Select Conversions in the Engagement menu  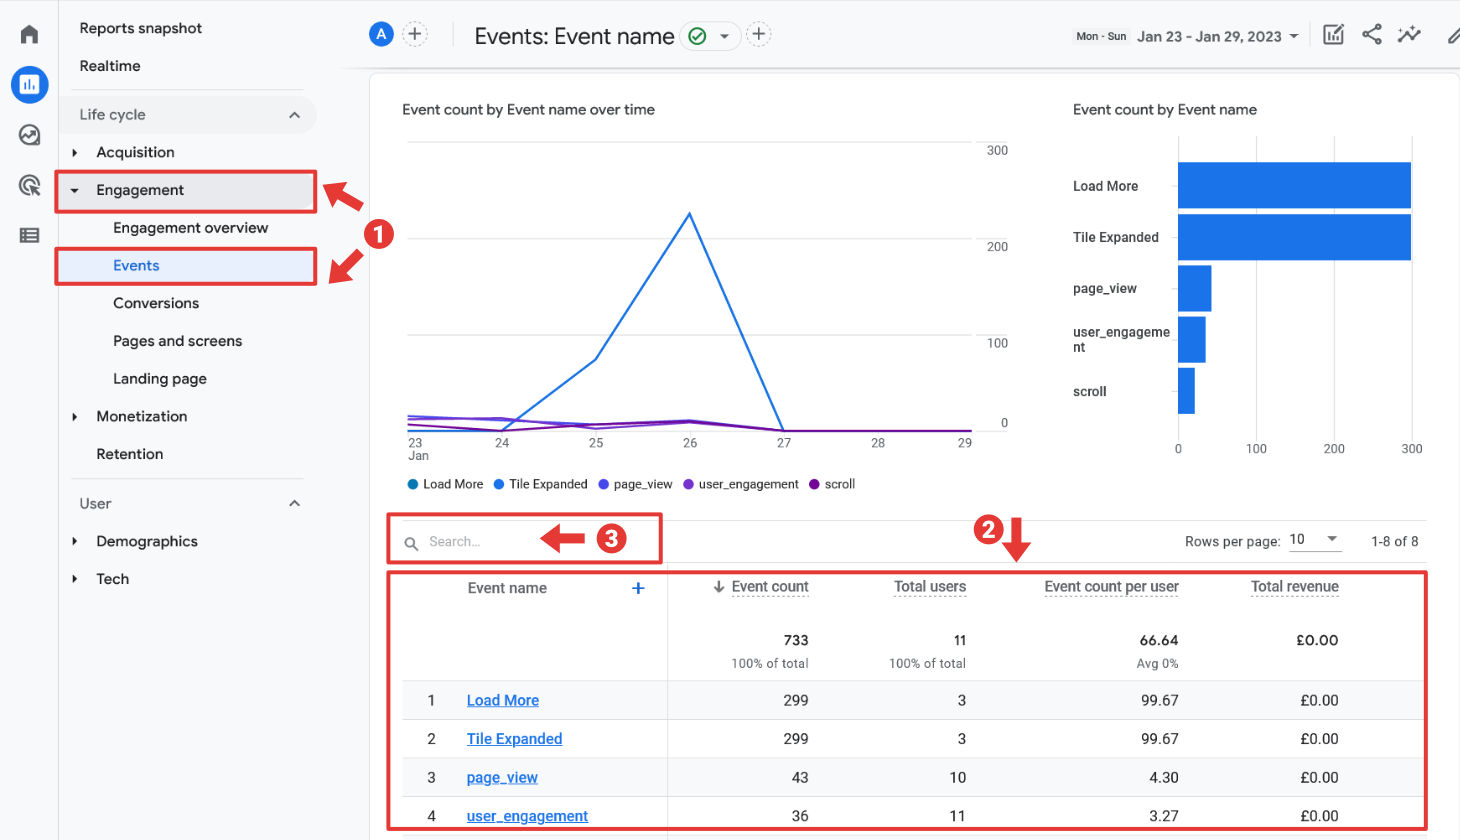point(156,303)
